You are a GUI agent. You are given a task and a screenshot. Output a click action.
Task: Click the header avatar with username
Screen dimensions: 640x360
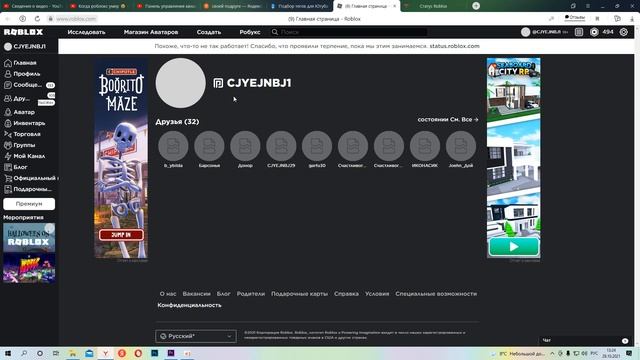(544, 32)
